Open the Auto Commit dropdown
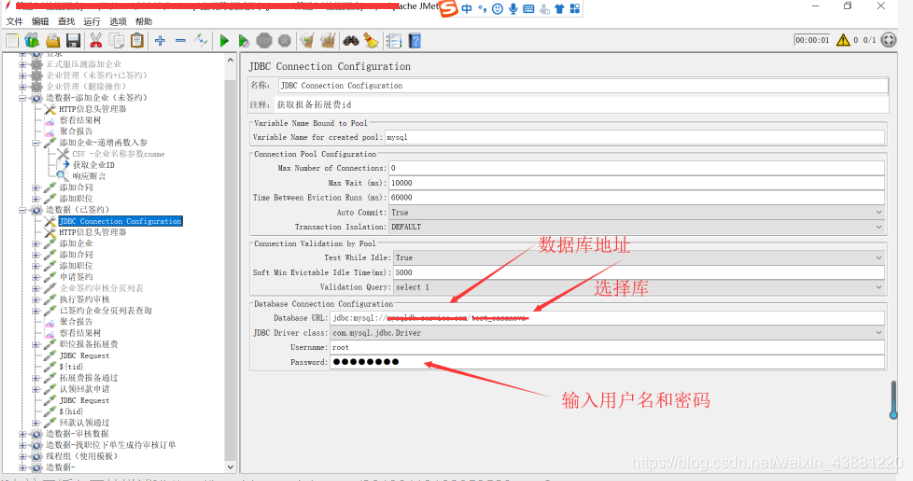The image size is (913, 481). point(637,213)
